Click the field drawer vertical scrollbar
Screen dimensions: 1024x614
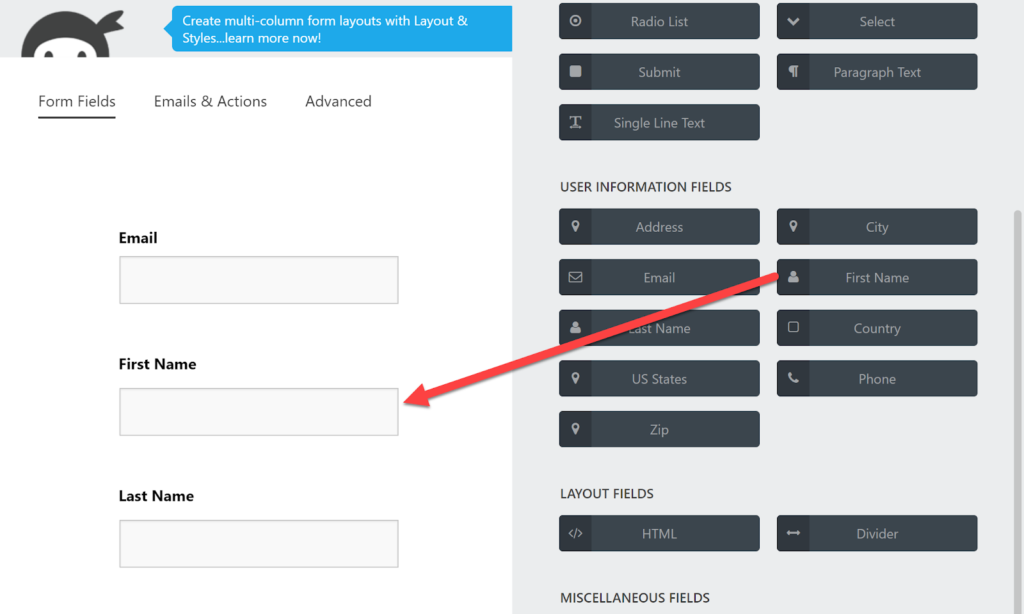coord(1017,412)
